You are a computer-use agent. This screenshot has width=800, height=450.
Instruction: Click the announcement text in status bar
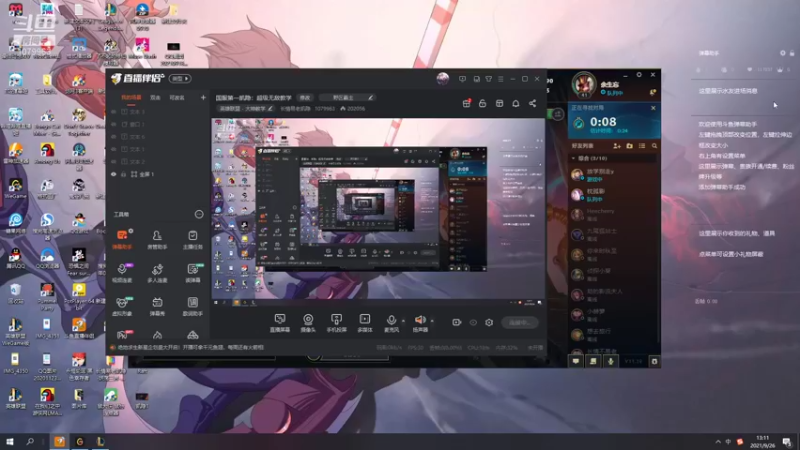coord(190,347)
